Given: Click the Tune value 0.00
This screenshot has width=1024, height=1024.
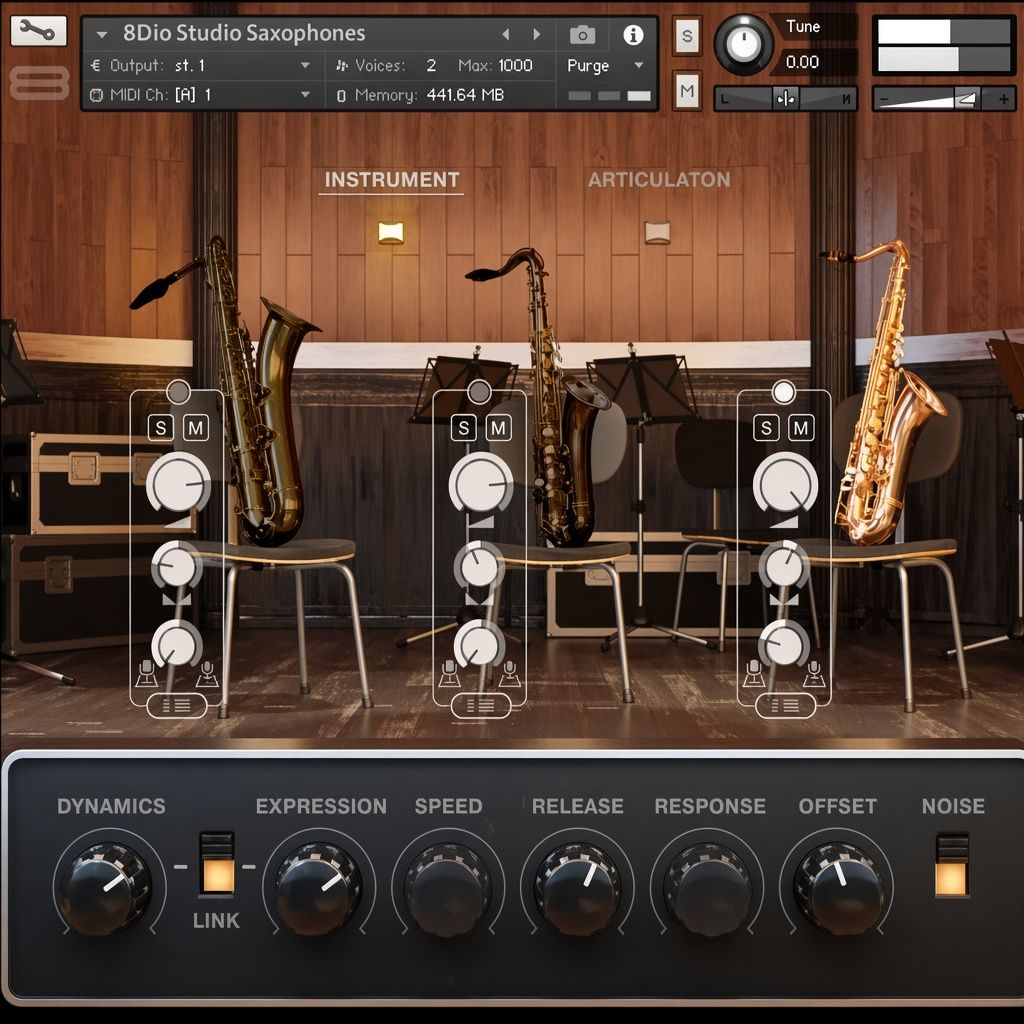Looking at the screenshot, I should pyautogui.click(x=803, y=62).
